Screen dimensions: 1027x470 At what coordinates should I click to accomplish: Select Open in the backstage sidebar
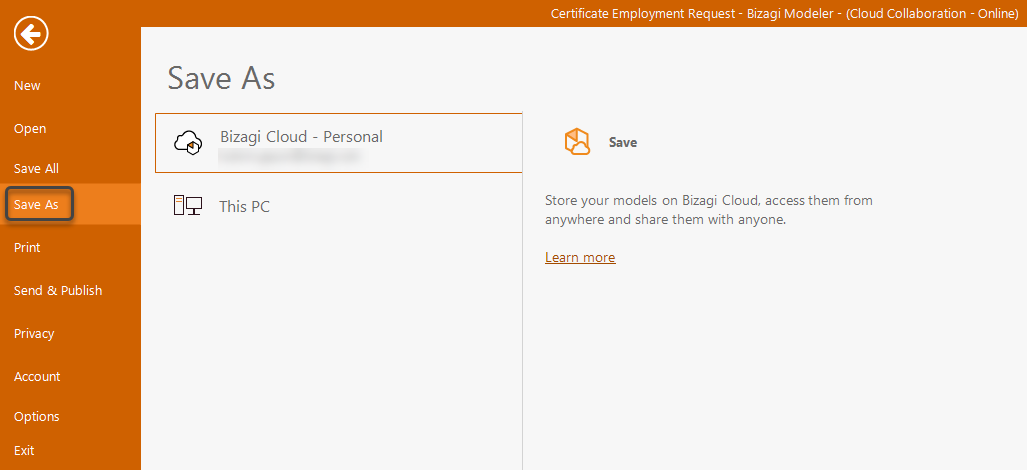click(x=30, y=128)
